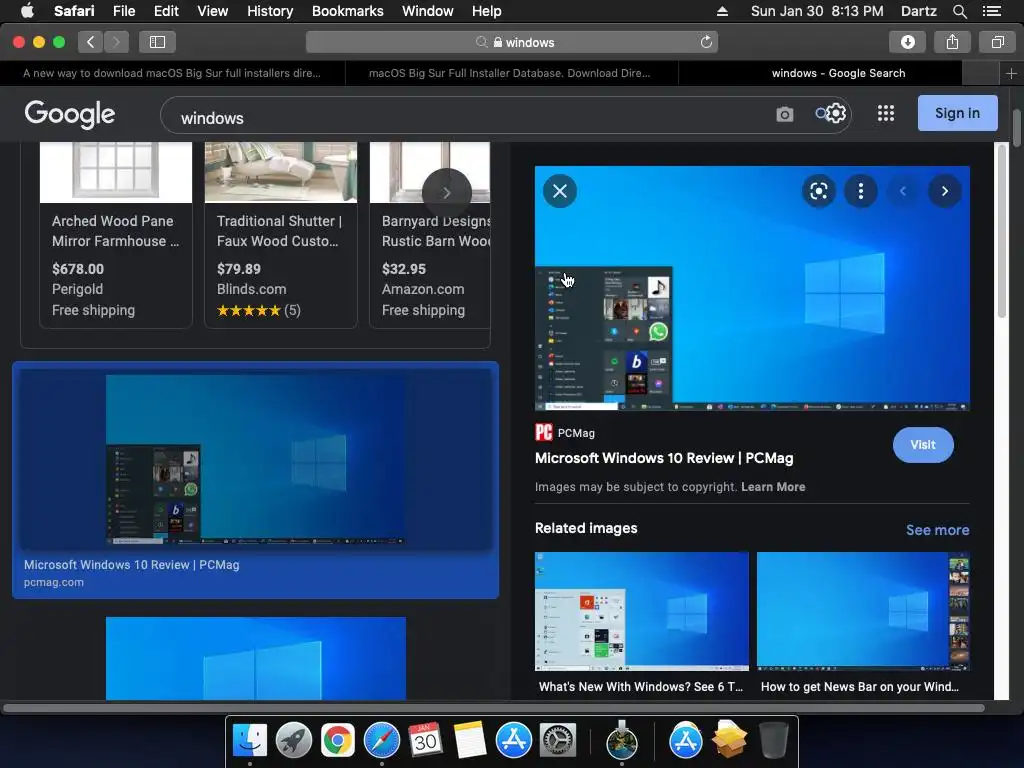
Task: Open System Preferences from the Dock
Action: click(557, 740)
